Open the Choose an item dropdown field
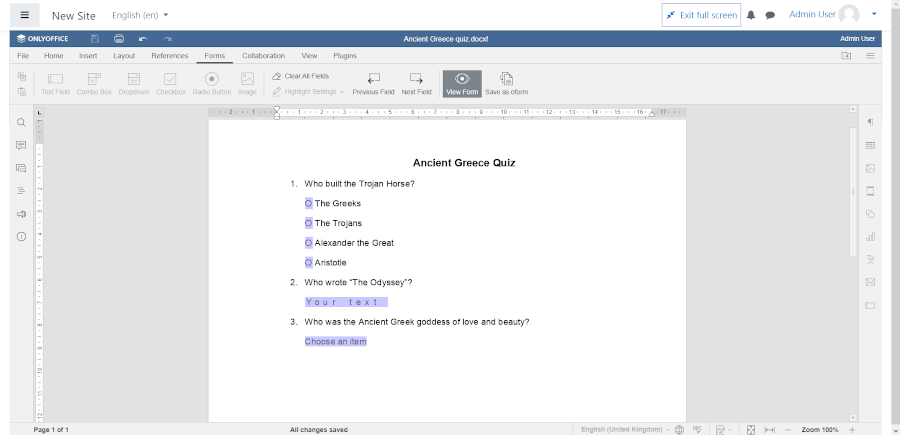The height and width of the screenshot is (435, 900). [336, 342]
